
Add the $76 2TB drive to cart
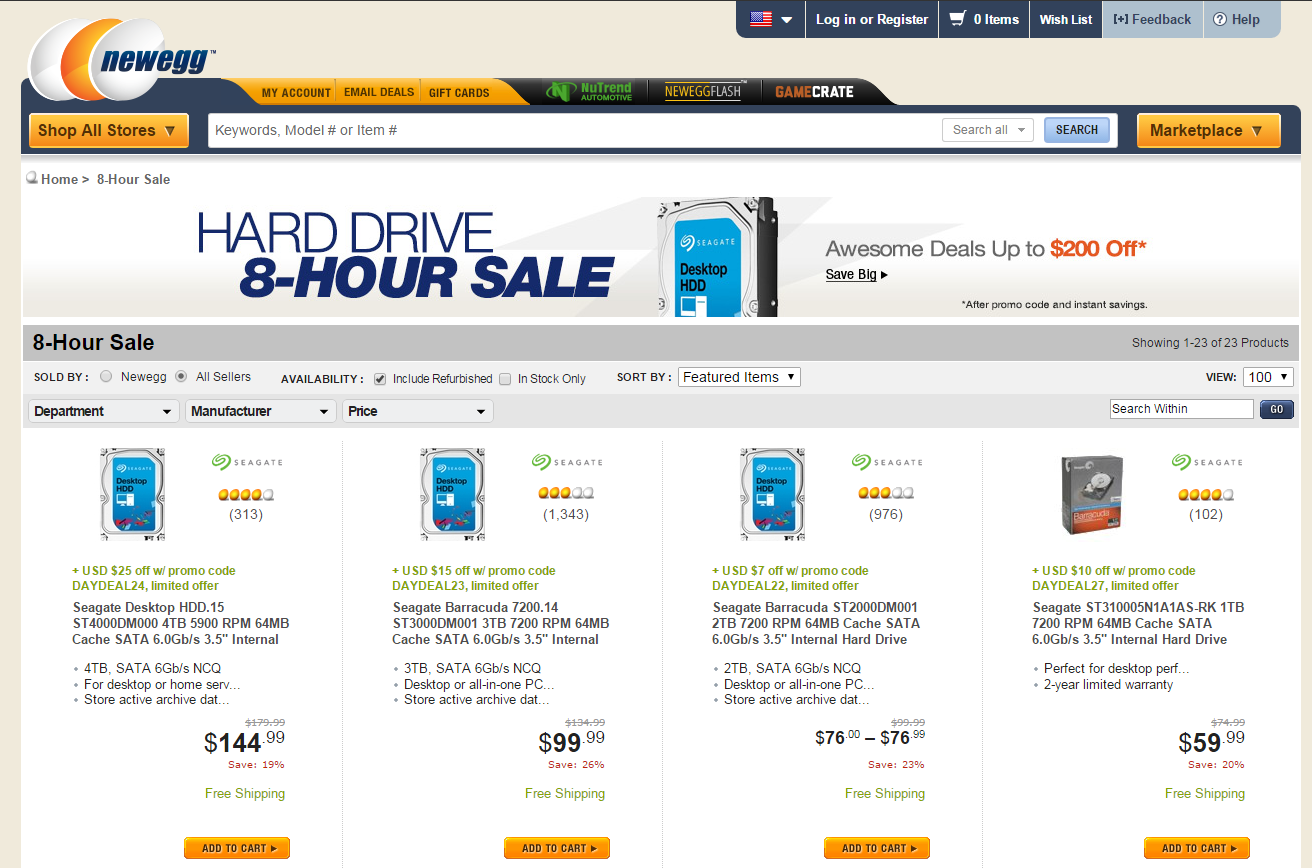tap(877, 848)
